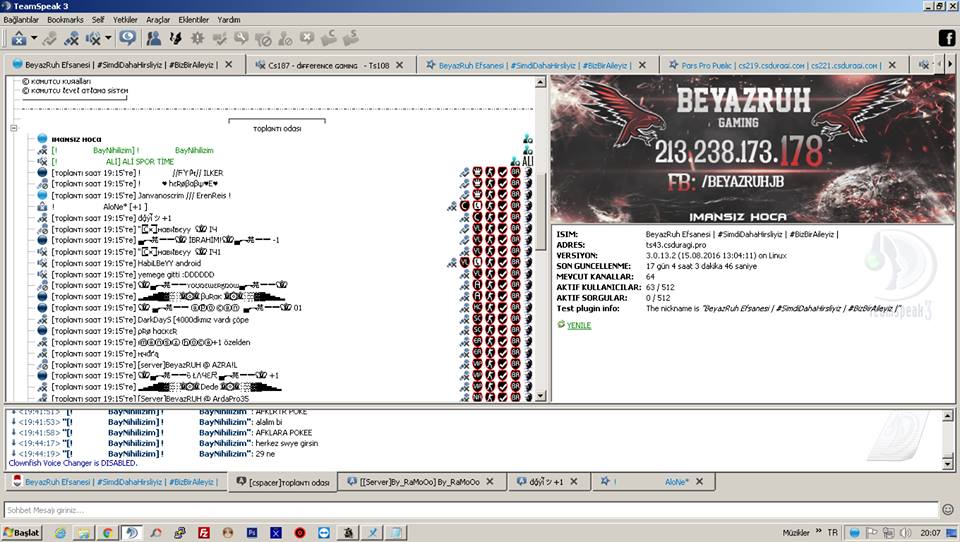Viewport: 960px width, 542px height.
Task: Click the BeyazRuh Gaming banner image
Action: [752, 149]
